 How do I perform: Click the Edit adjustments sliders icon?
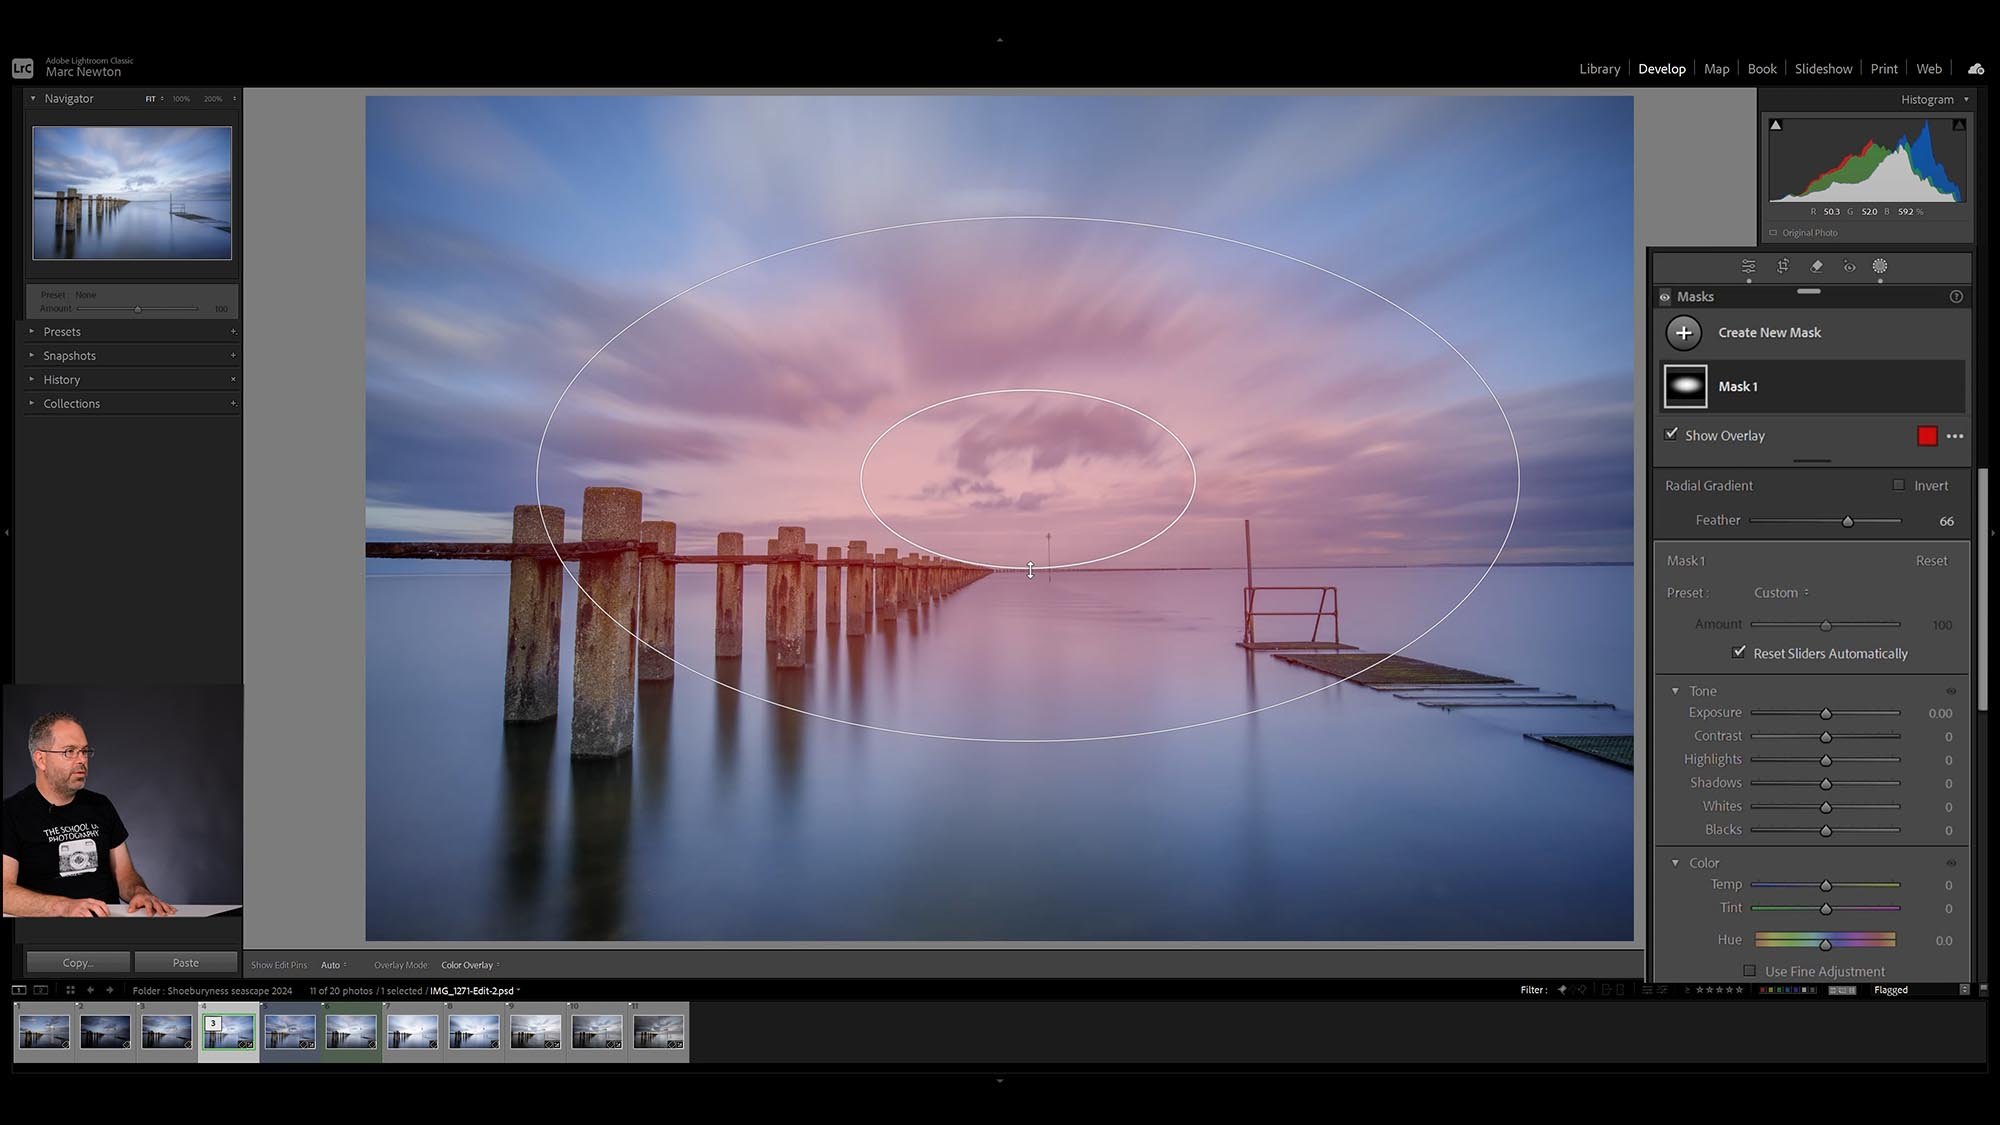tap(1748, 266)
